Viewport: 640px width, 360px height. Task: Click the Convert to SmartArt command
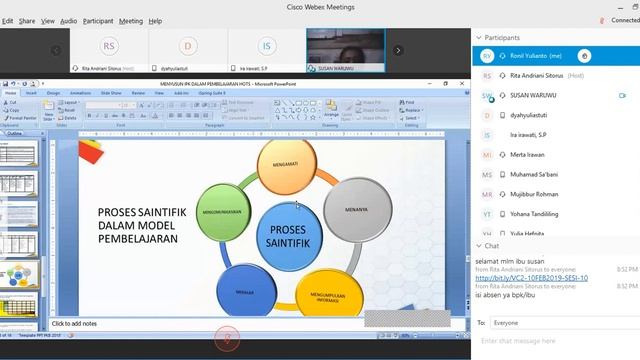pyautogui.click(x=244, y=118)
